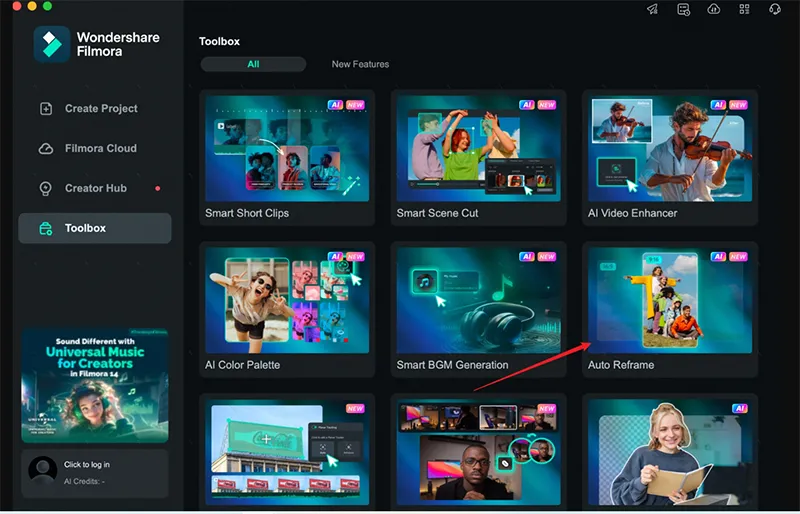Screen dimensions: 800x514
Task: Click the Click to log in link
Action: click(87, 464)
